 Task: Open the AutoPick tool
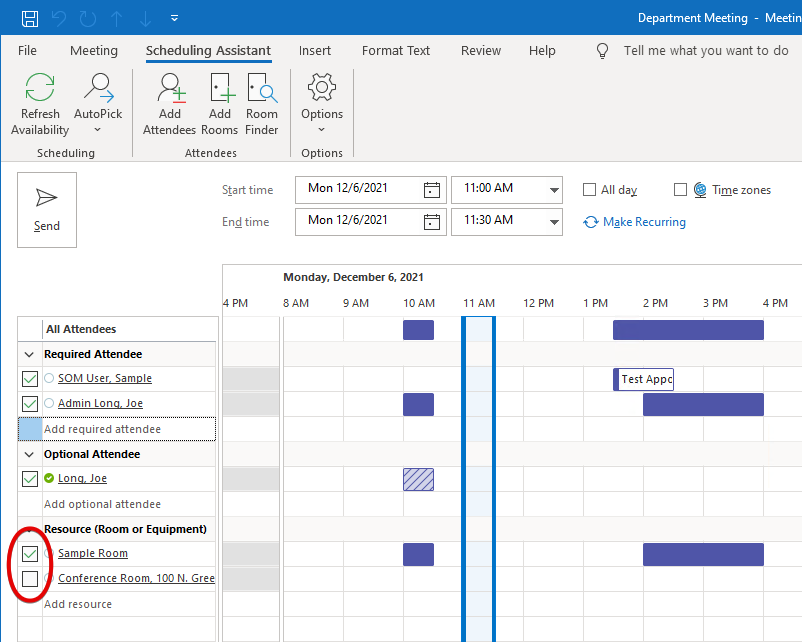tap(98, 88)
